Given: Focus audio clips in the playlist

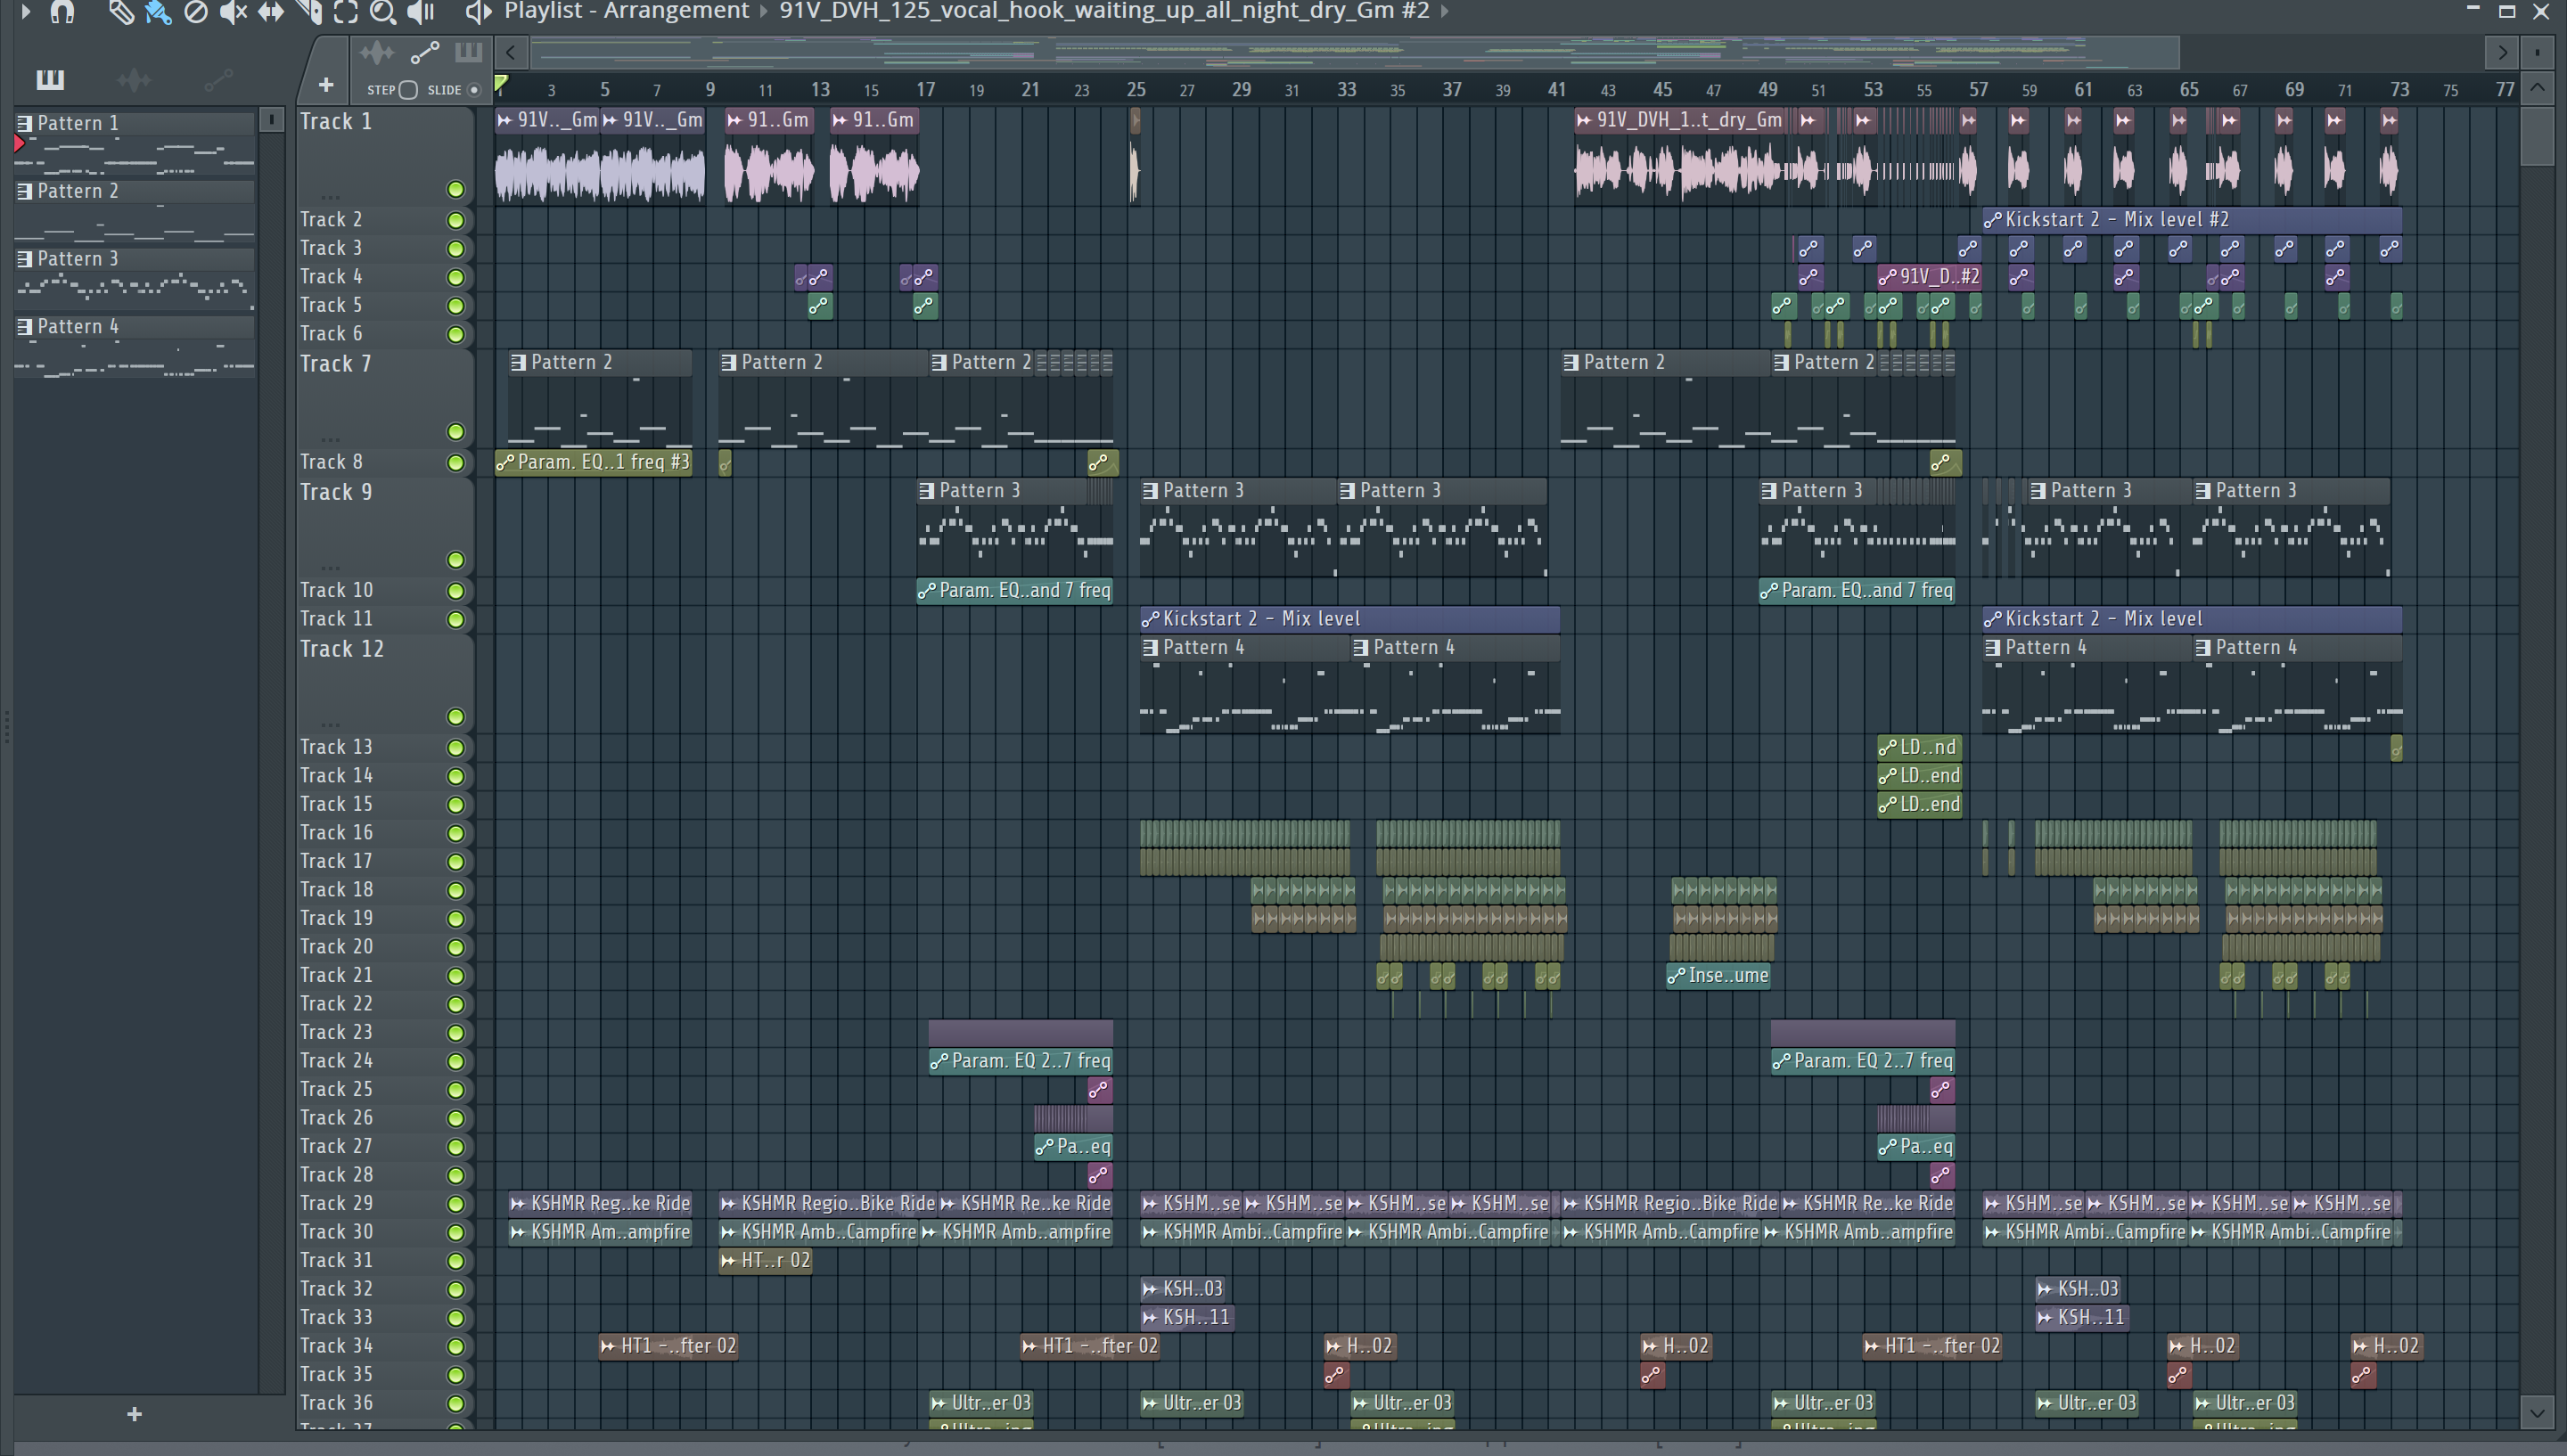Looking at the screenshot, I should (376, 52).
